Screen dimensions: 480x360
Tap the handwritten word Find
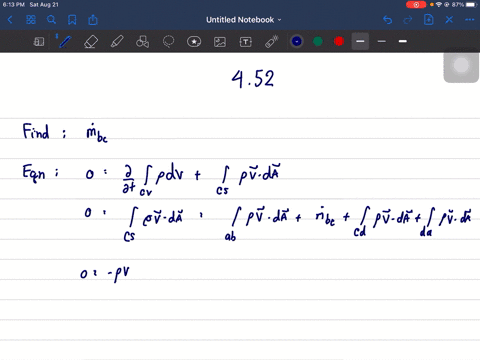pyautogui.click(x=36, y=131)
